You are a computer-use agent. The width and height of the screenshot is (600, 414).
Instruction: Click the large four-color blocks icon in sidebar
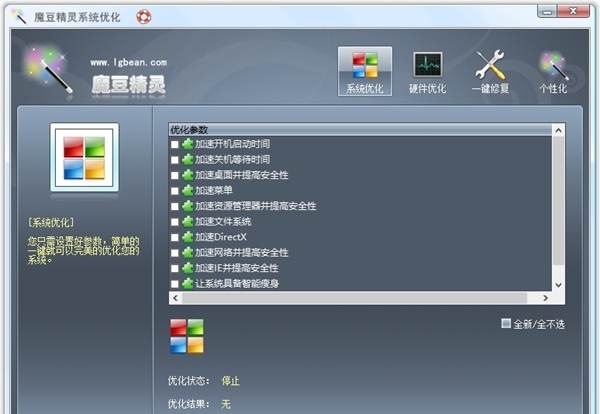pyautogui.click(x=84, y=157)
